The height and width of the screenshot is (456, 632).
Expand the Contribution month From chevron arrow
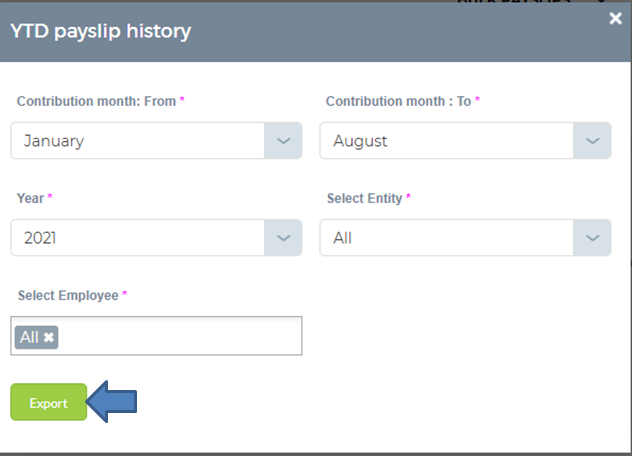coord(283,141)
